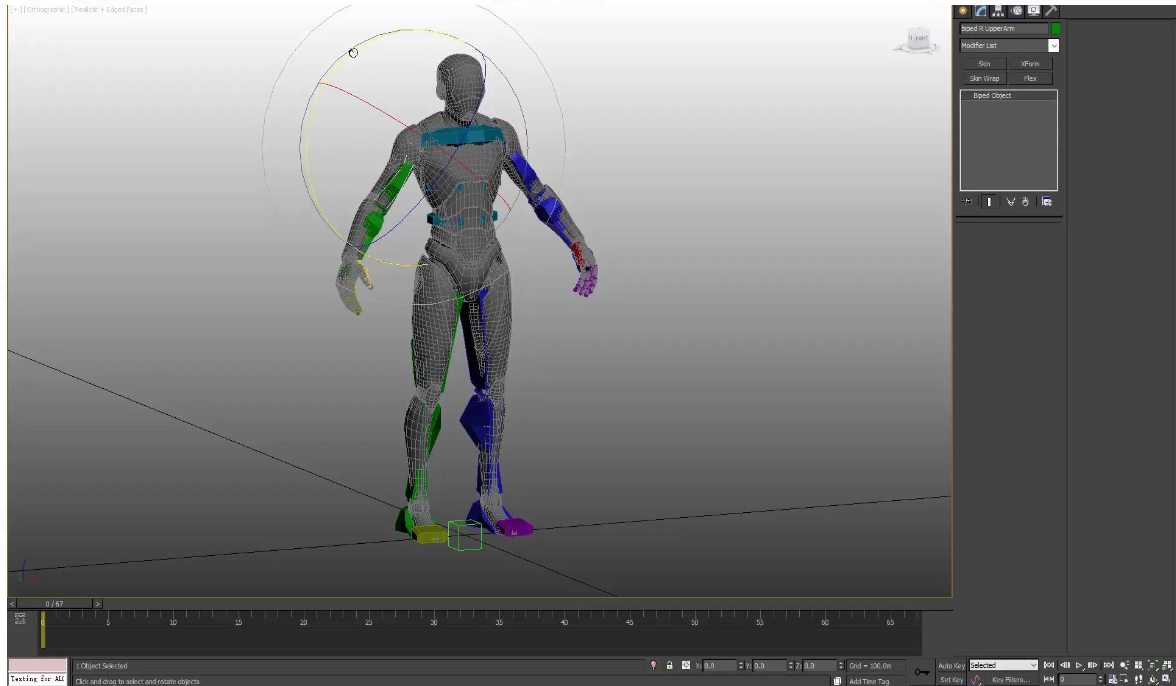
Task: Apply the Skin Wrap modifier button
Action: tap(984, 78)
